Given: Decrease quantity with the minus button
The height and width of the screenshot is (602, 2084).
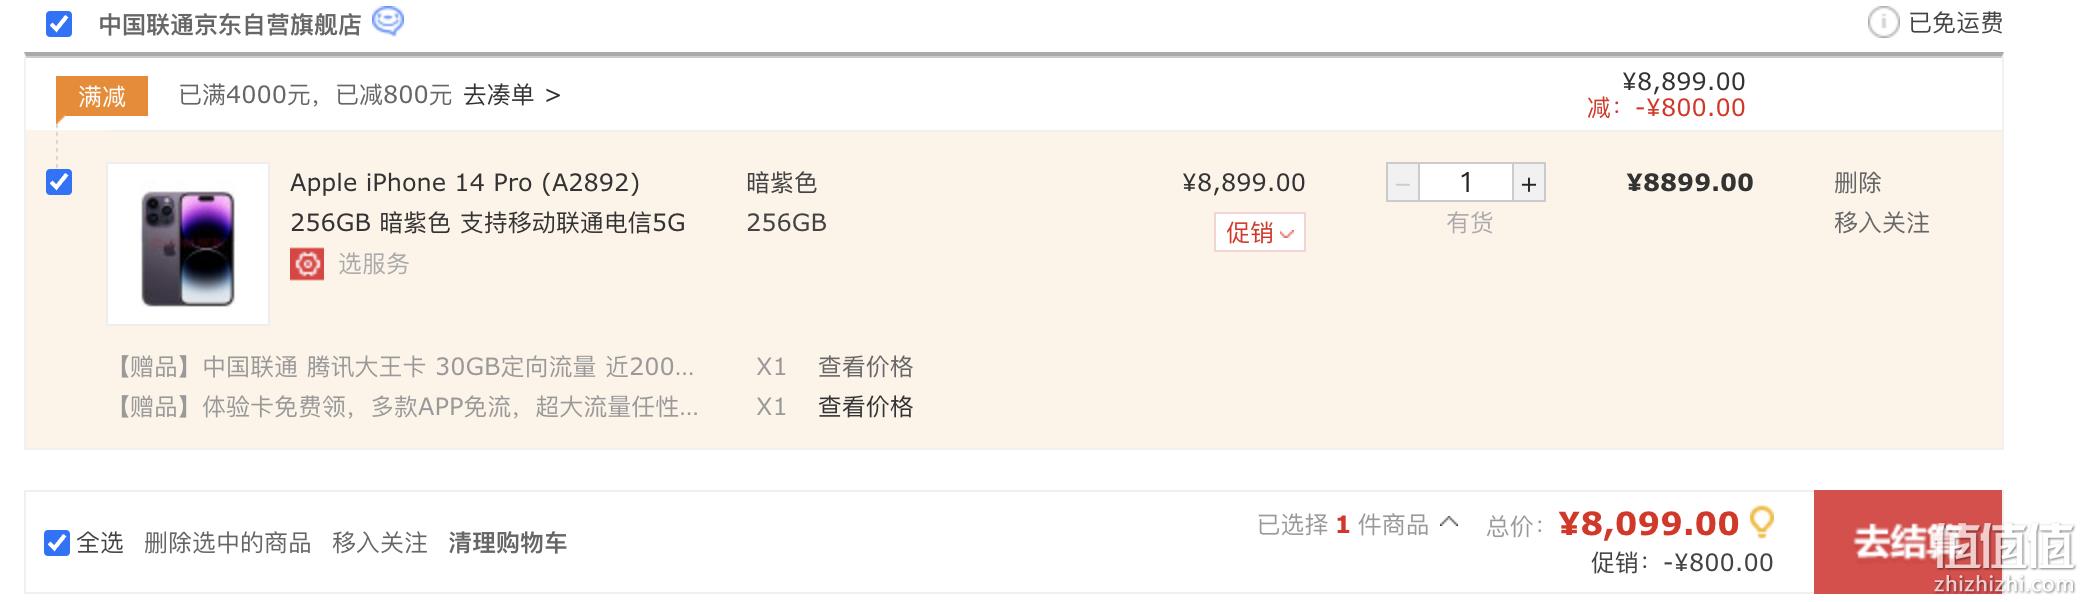Looking at the screenshot, I should click(x=1402, y=183).
